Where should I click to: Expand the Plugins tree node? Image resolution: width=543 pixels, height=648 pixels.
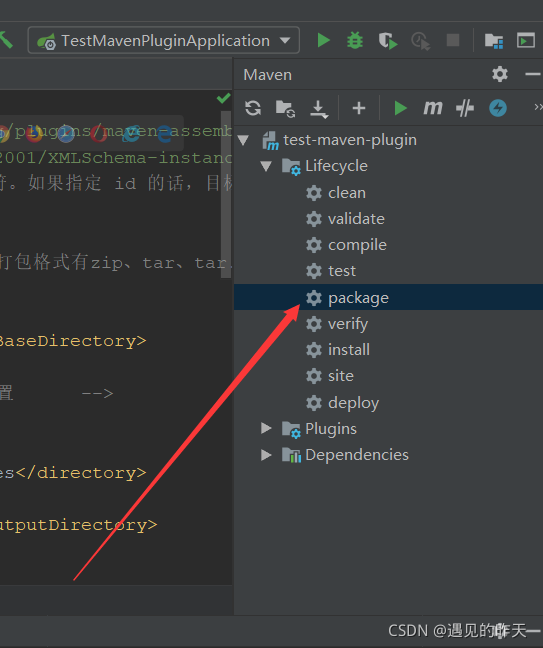(266, 428)
